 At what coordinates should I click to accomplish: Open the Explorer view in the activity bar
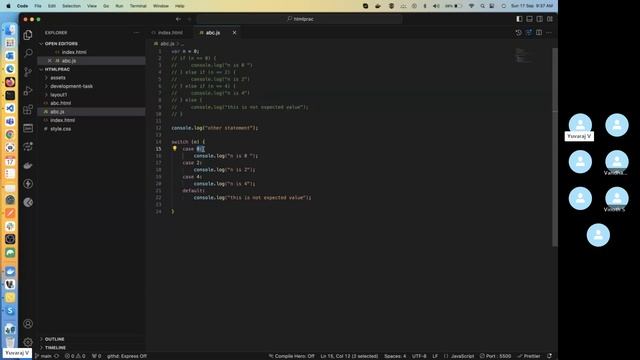tap(28, 35)
